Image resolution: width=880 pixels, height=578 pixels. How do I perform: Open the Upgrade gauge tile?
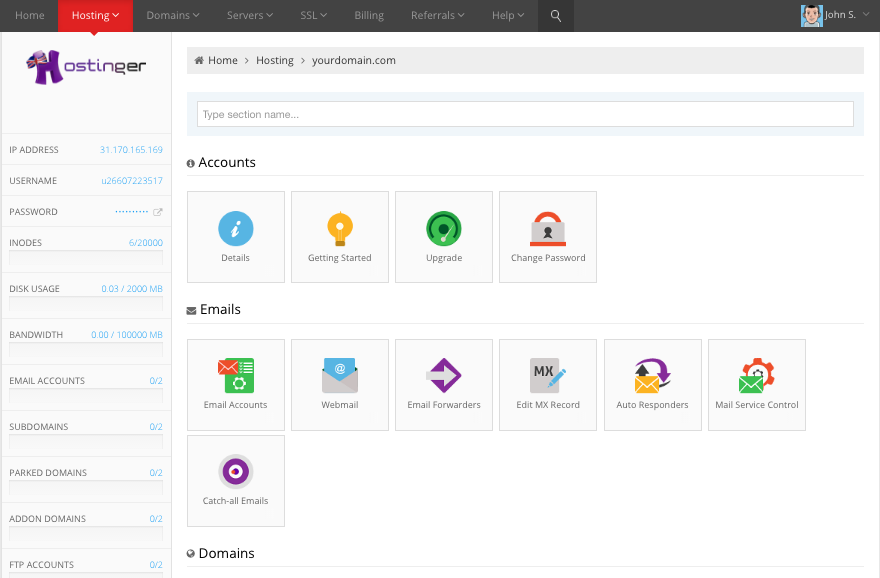click(444, 237)
